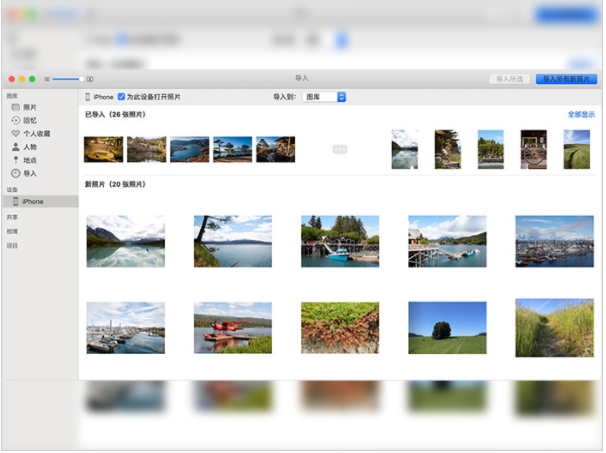Click the 共享 (Shared) sidebar section header

click(x=12, y=217)
